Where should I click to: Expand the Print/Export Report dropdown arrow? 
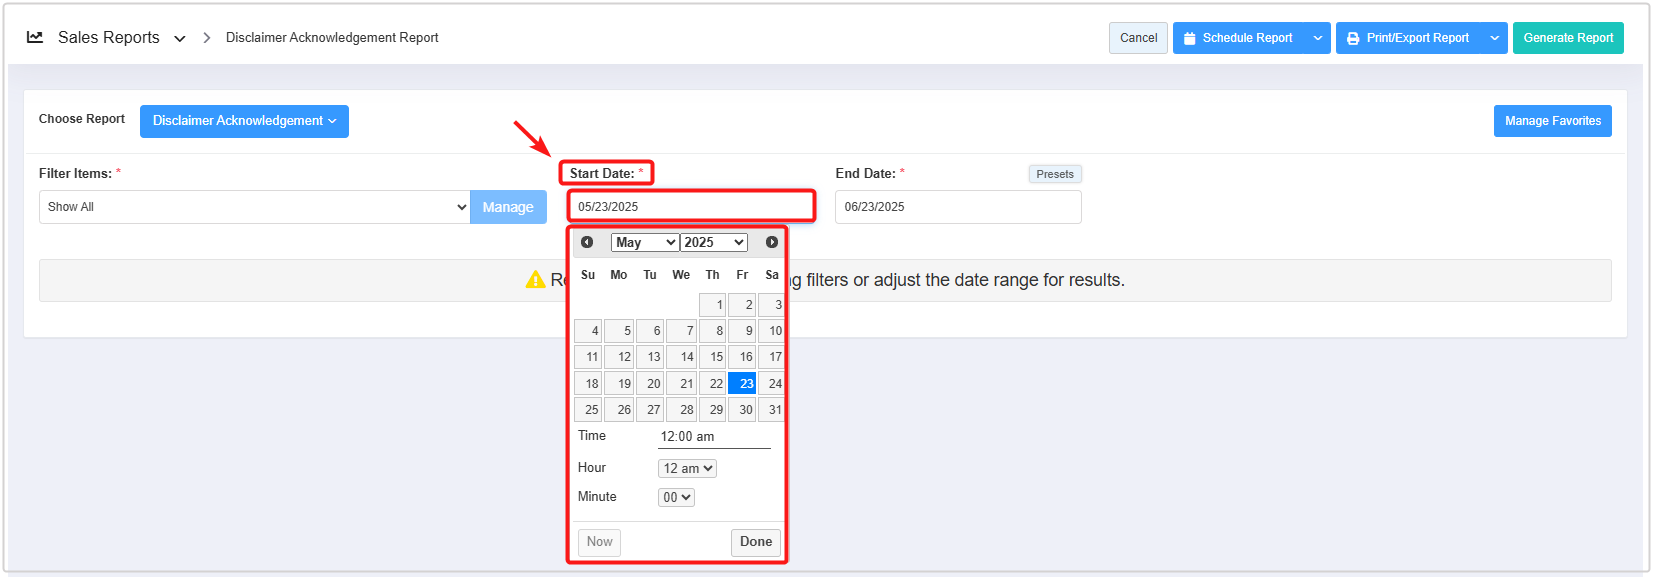click(x=1494, y=38)
